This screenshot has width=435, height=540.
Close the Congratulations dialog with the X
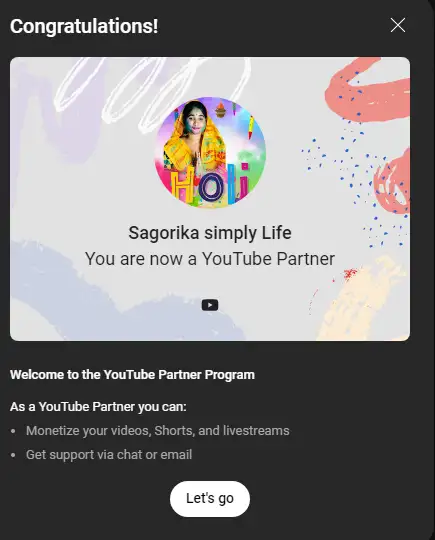click(398, 25)
